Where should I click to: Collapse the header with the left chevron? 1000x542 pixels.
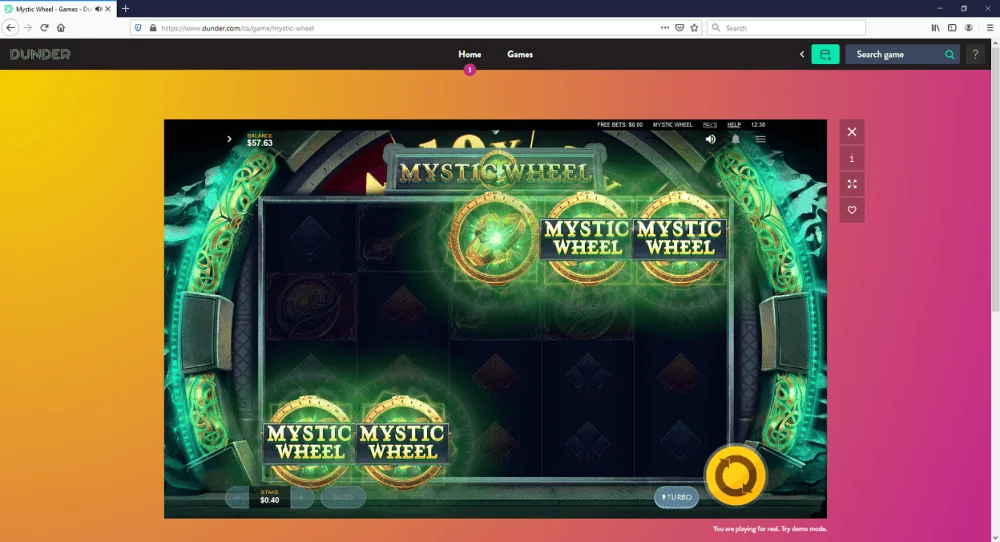point(802,54)
